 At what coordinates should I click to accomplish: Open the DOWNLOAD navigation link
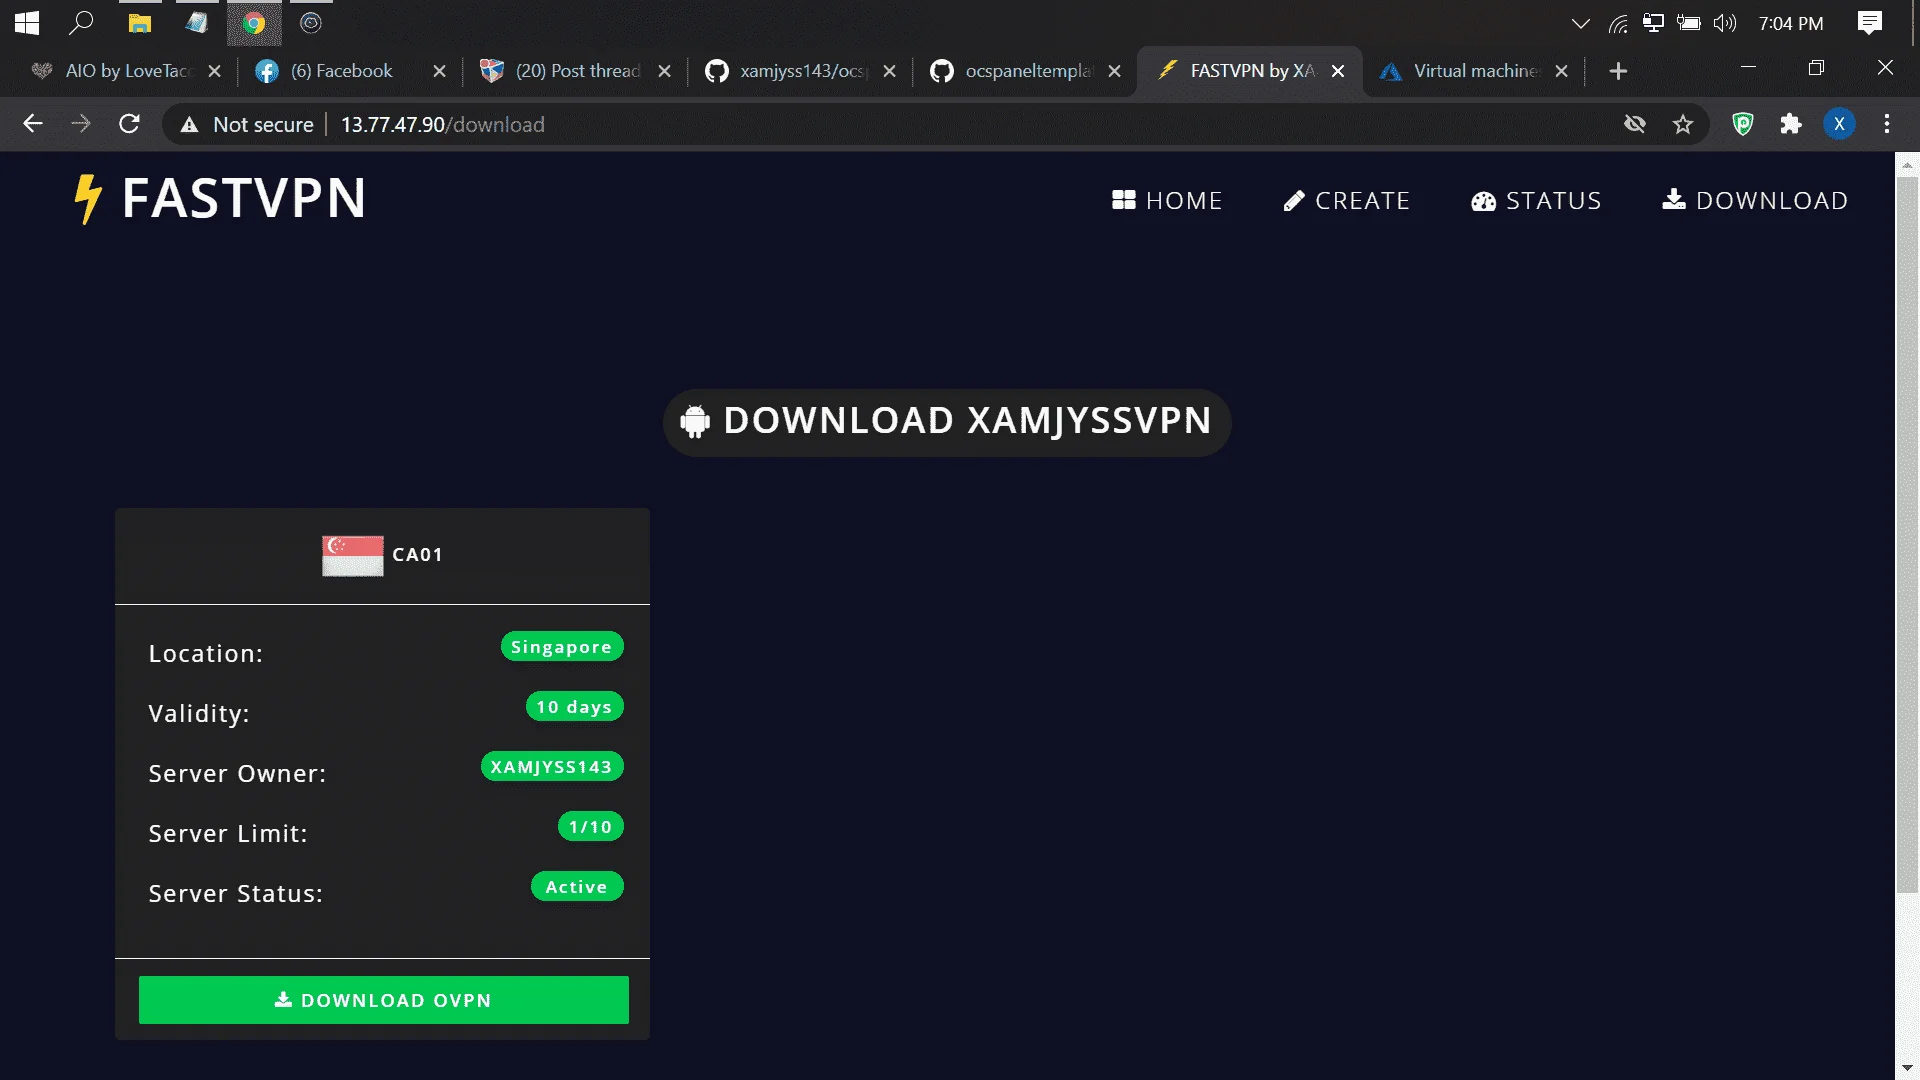coord(1755,201)
